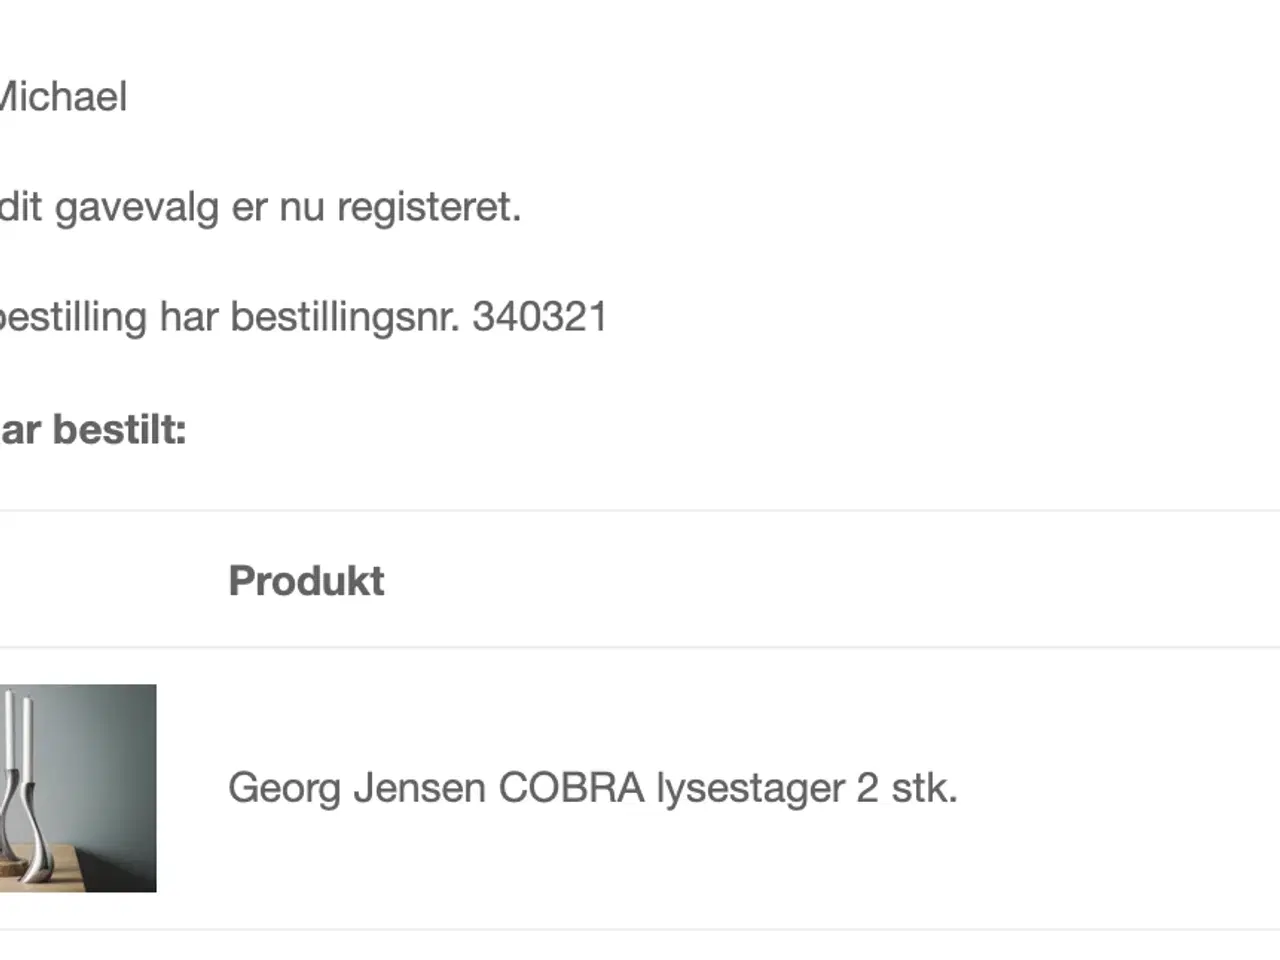Click the word "er" in the gavevalg sentence
The image size is (1280, 960).
pos(249,208)
